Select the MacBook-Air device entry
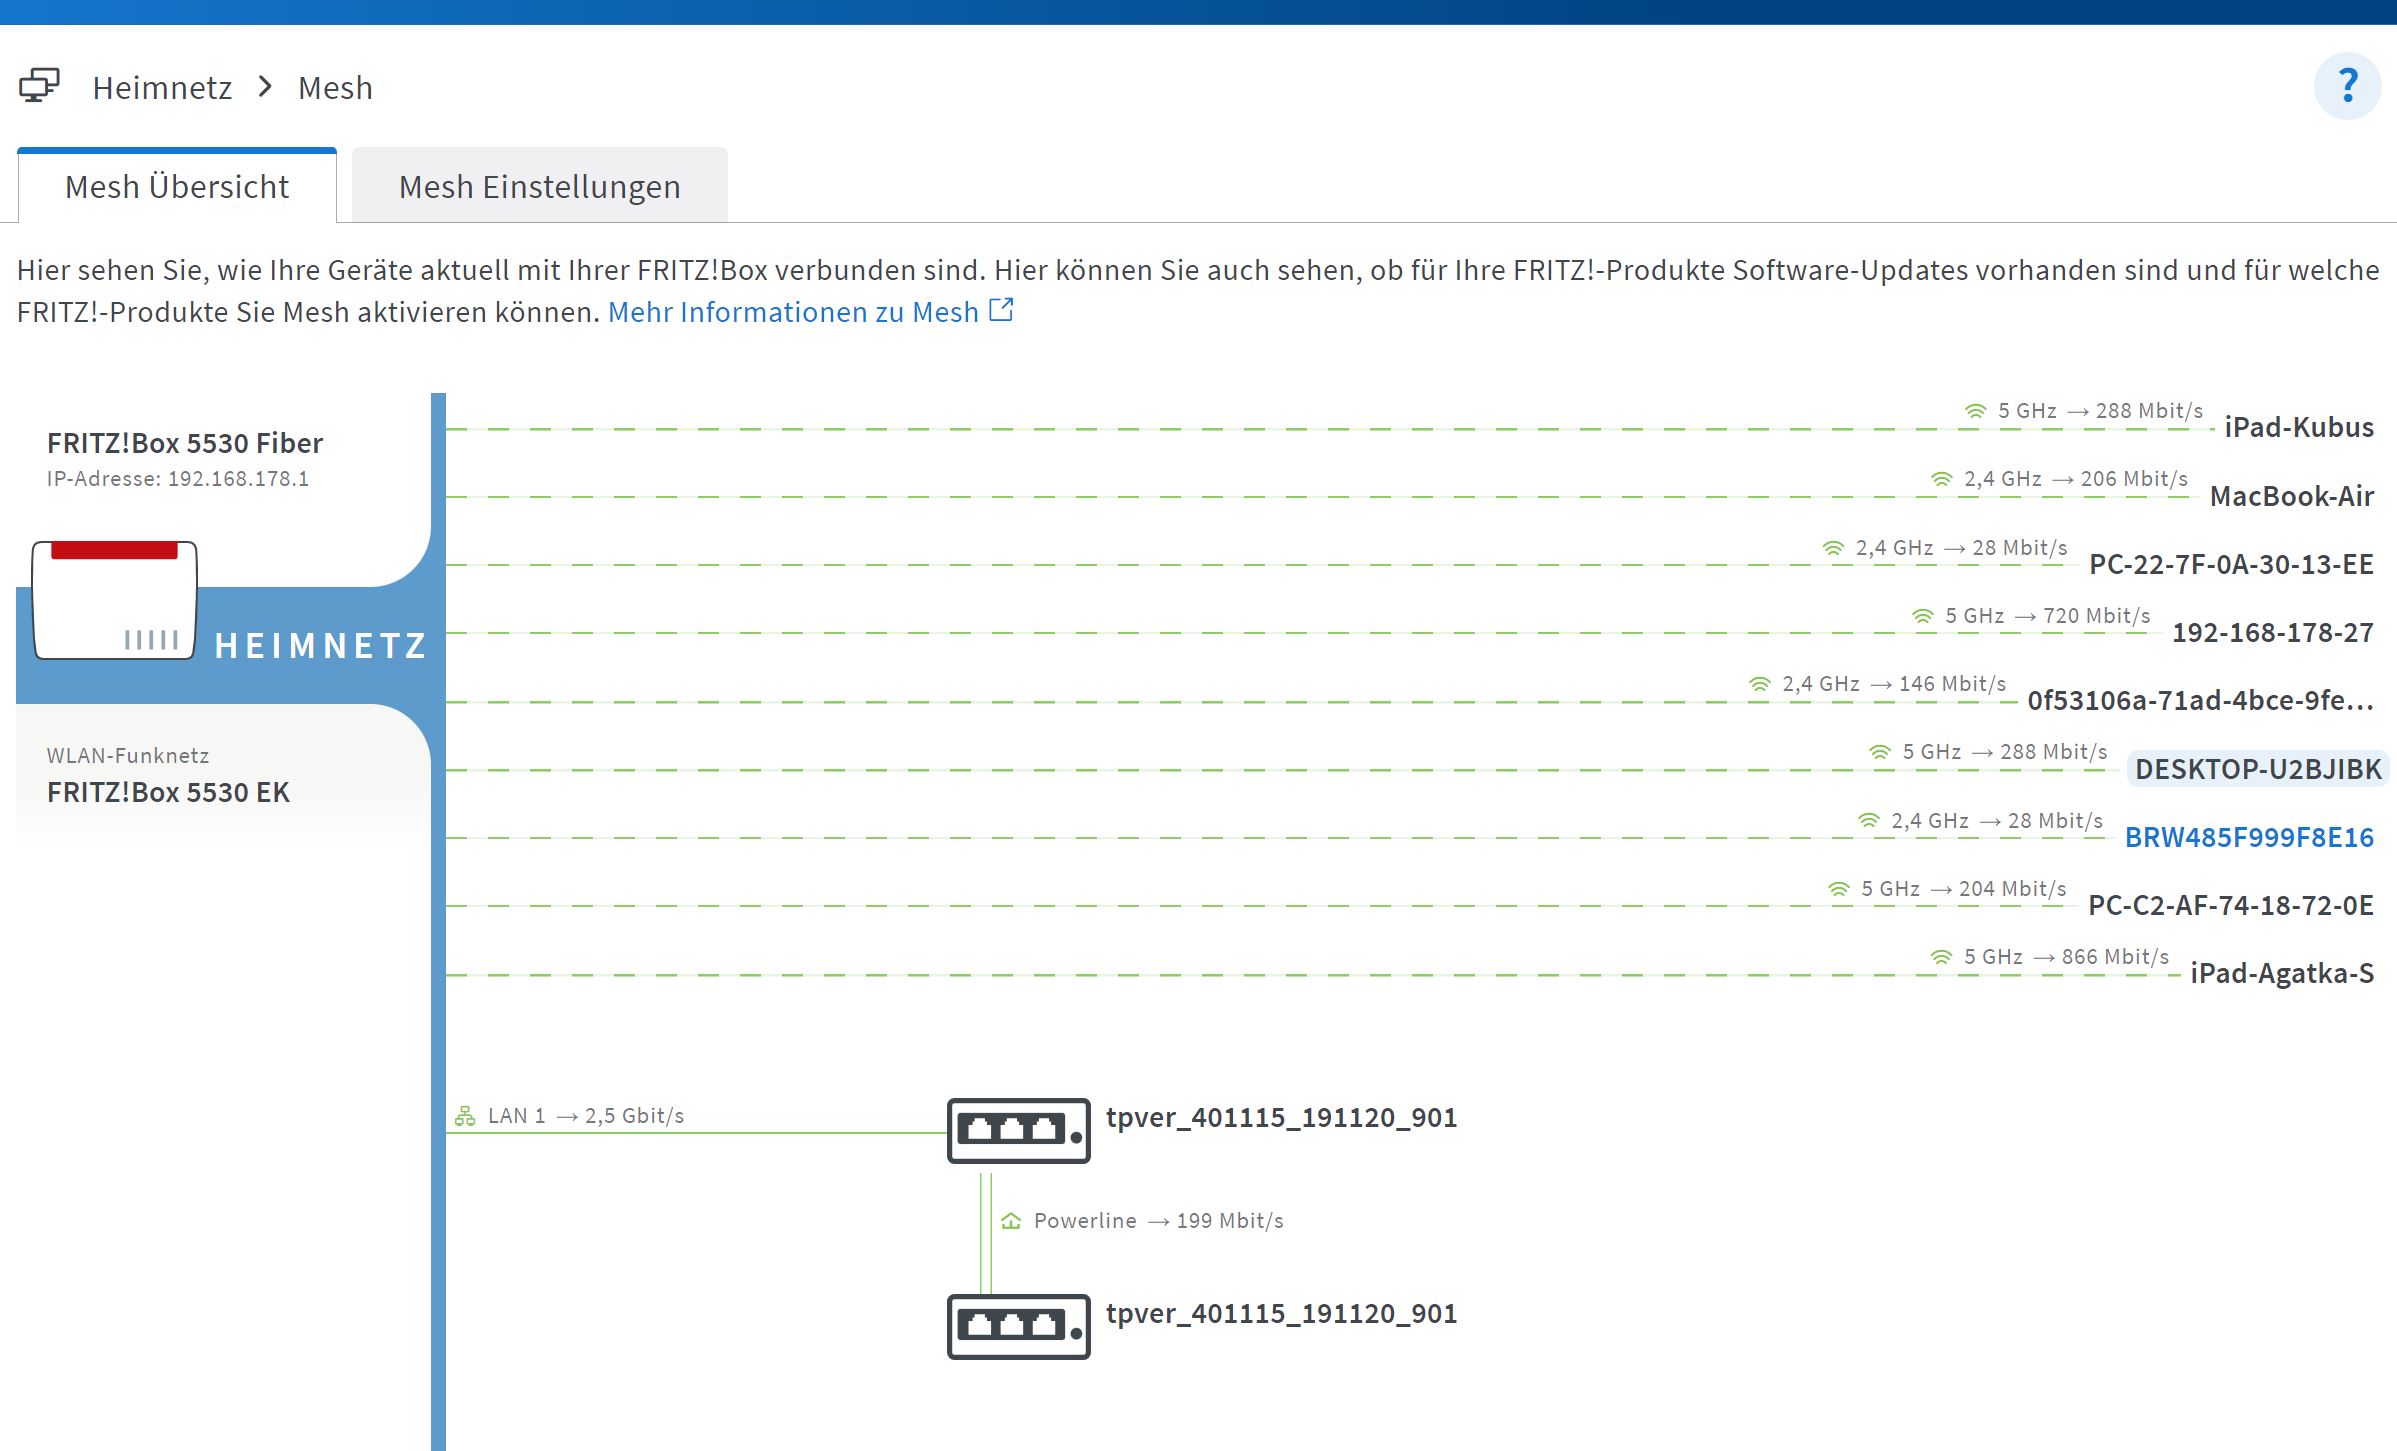Viewport: 2397px width, 1451px height. (2291, 496)
